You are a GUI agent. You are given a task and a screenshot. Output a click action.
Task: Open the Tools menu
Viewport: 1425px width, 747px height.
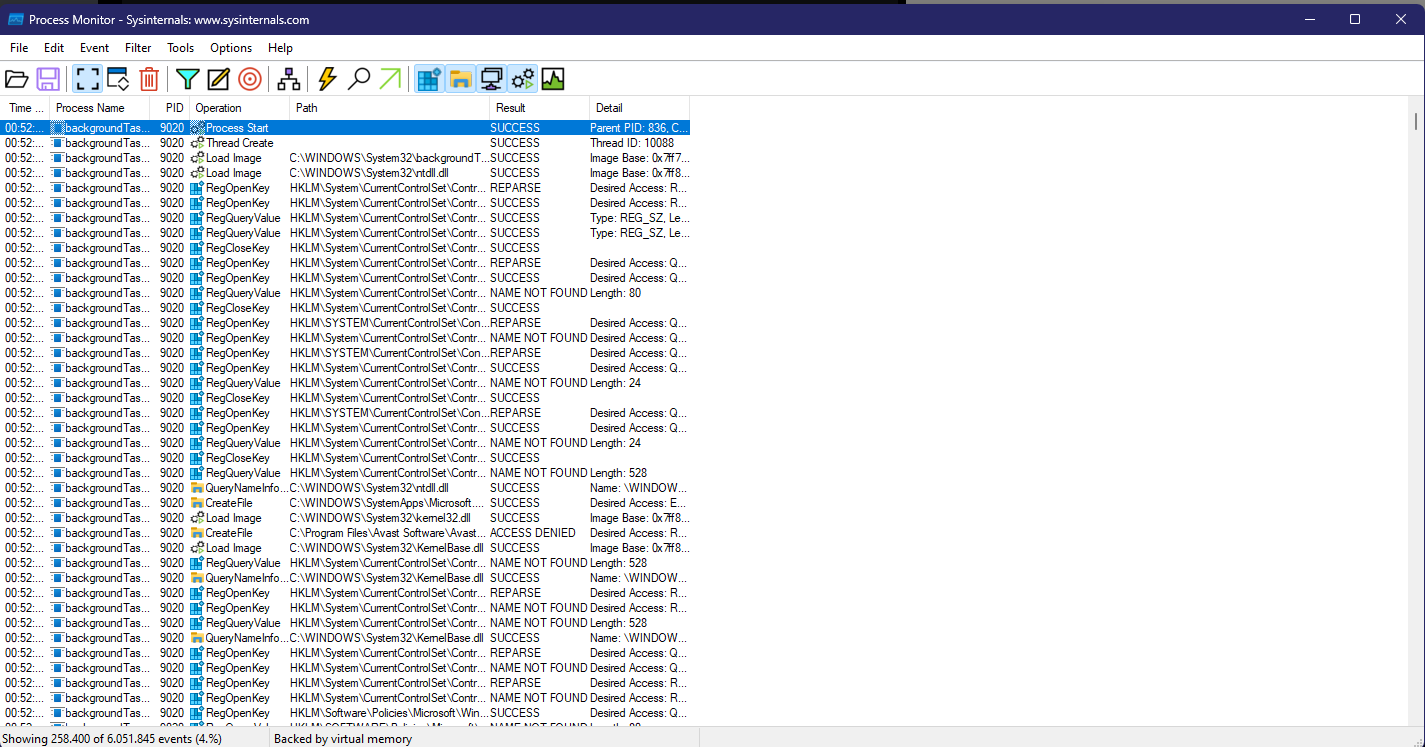coord(181,48)
